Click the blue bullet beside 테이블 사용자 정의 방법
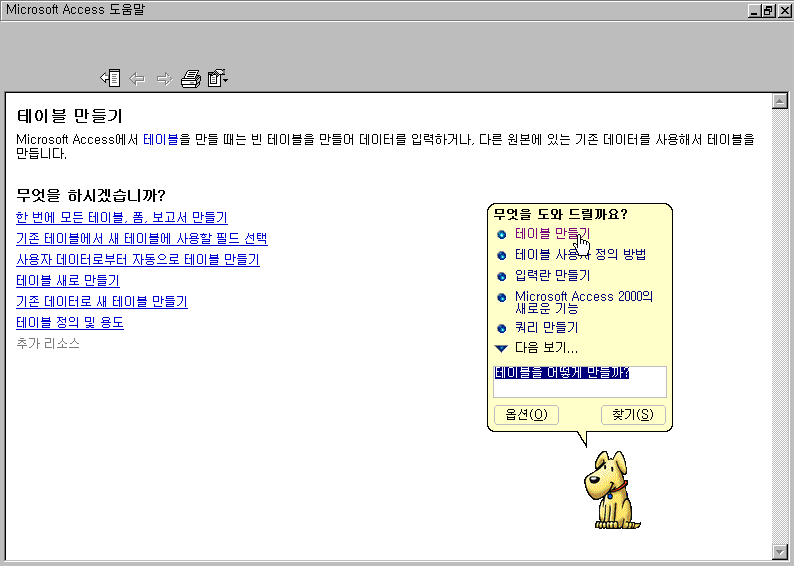The height and width of the screenshot is (566, 794). 501,256
